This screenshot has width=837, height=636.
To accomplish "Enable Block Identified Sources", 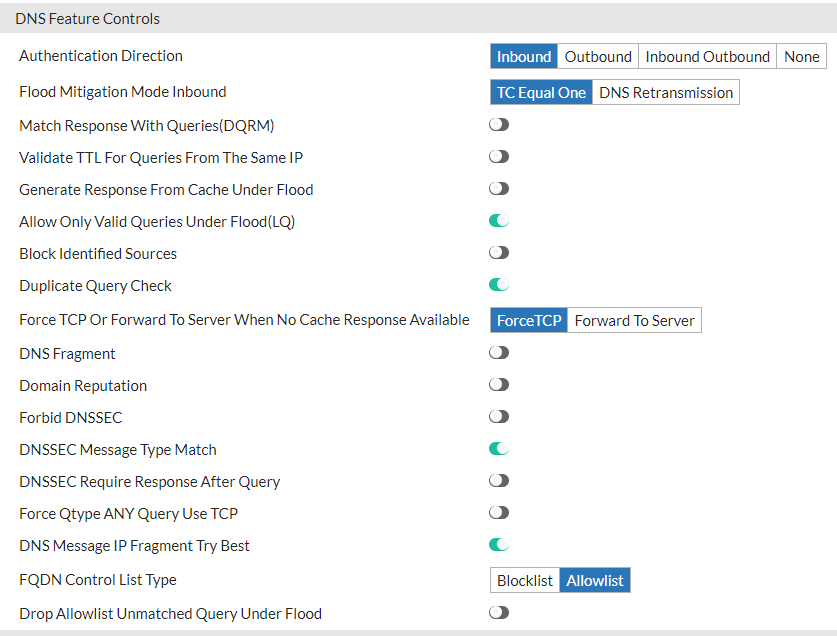I will pyautogui.click(x=498, y=252).
